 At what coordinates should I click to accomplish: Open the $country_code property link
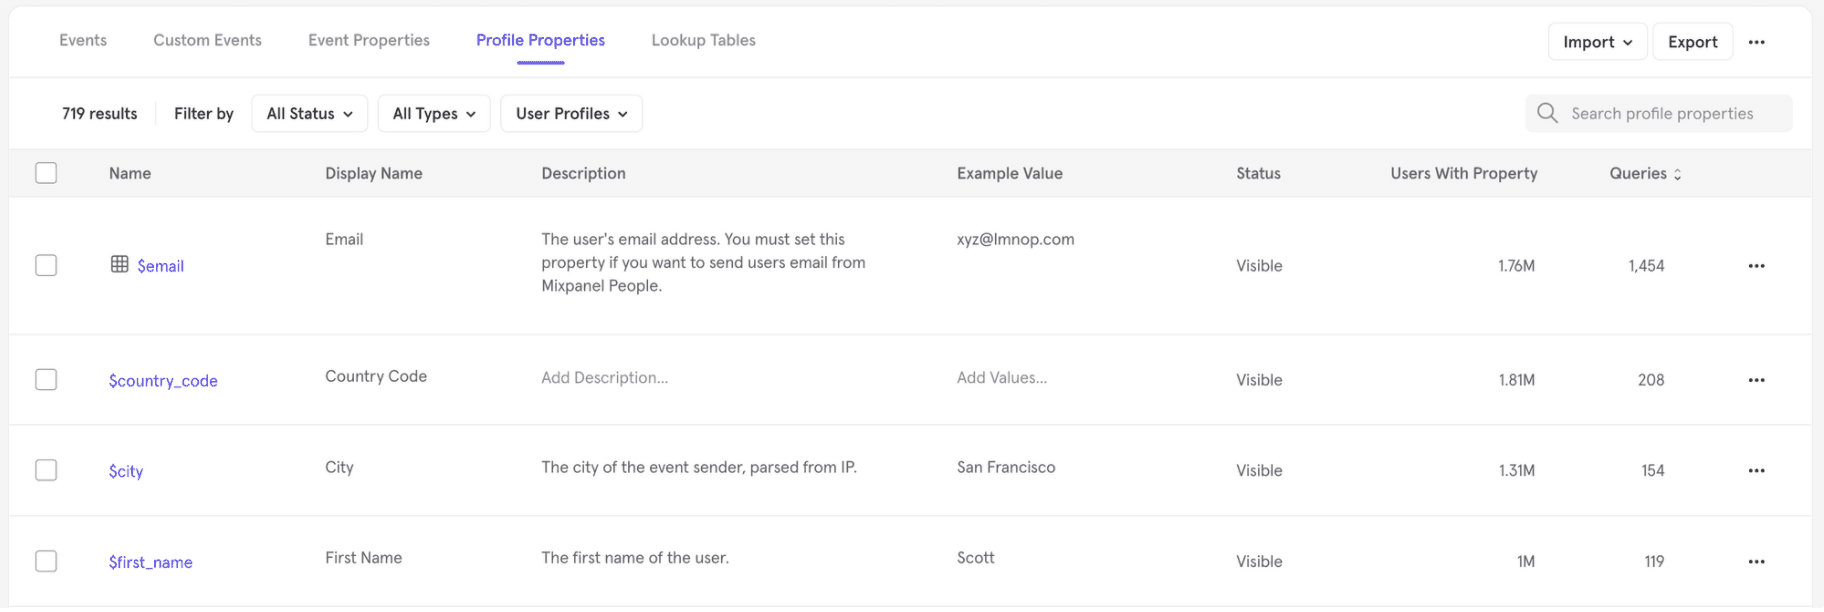(163, 381)
